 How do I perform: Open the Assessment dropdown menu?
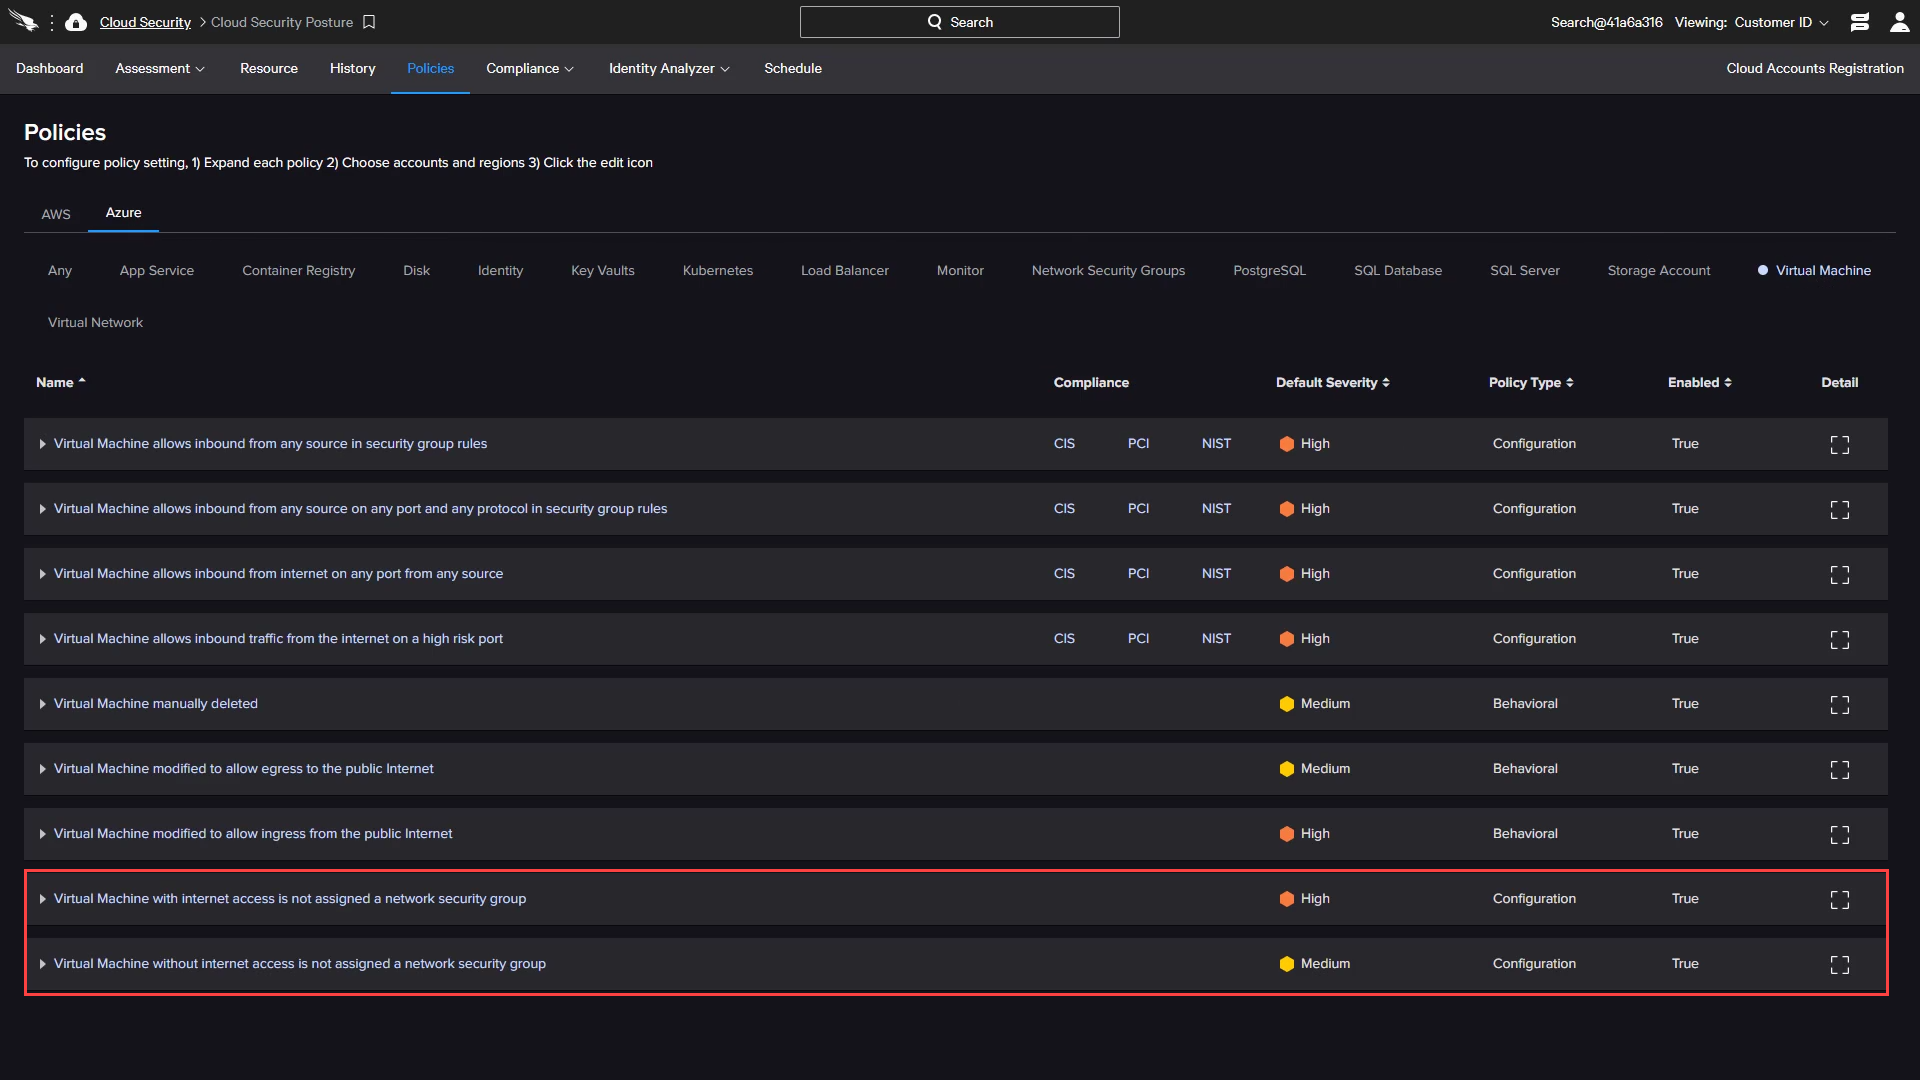coord(160,67)
